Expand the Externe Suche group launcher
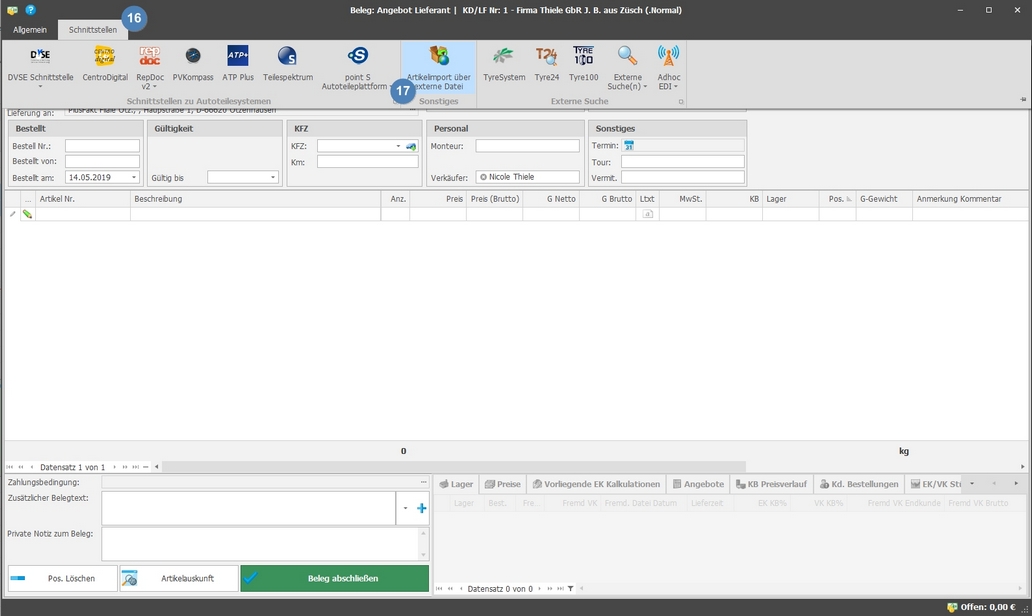Image resolution: width=1032 pixels, height=616 pixels. [x=681, y=101]
